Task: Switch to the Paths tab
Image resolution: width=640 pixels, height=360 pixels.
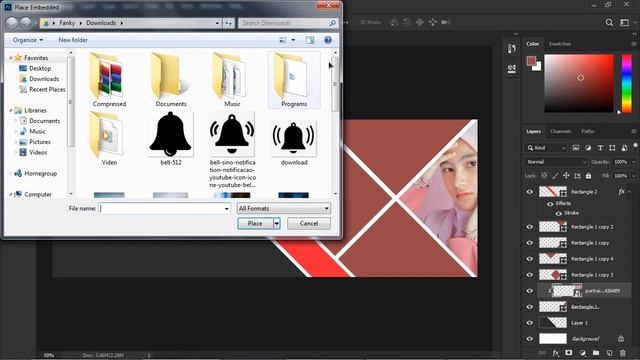Action: pos(588,131)
